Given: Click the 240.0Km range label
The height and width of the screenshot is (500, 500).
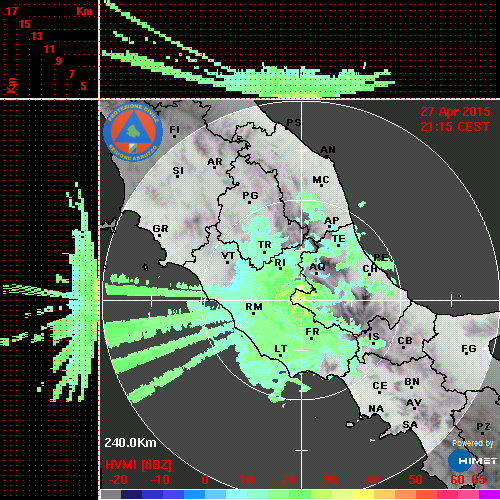Looking at the screenshot, I should pos(130,443).
